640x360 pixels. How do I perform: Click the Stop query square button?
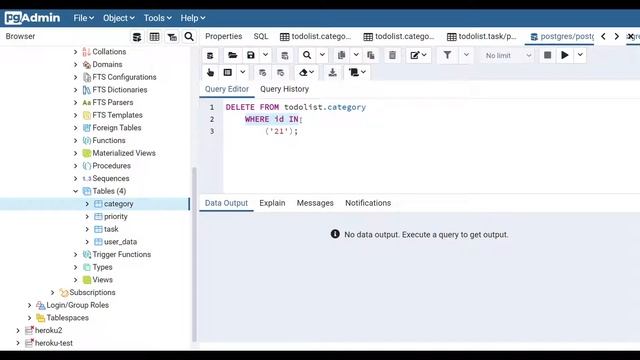coord(547,55)
